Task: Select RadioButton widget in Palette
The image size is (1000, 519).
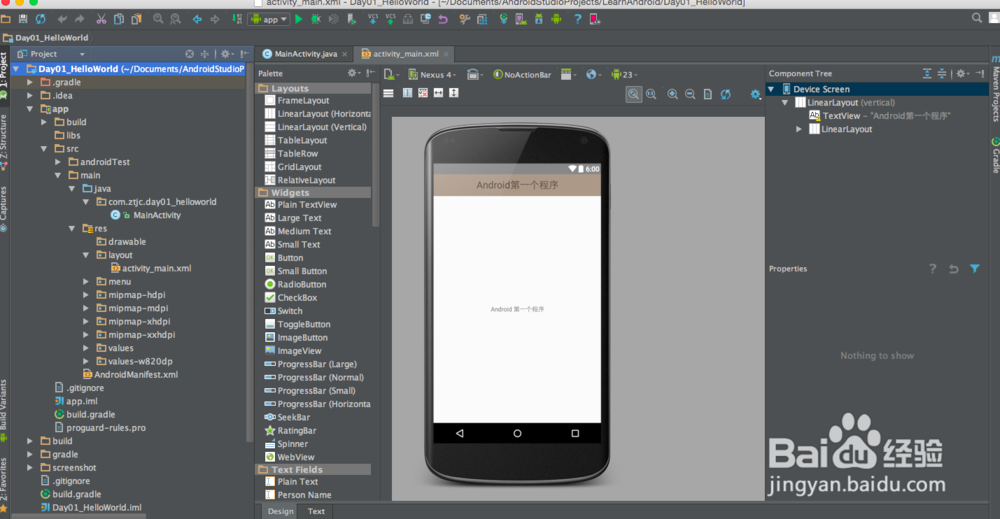Action: point(302,284)
